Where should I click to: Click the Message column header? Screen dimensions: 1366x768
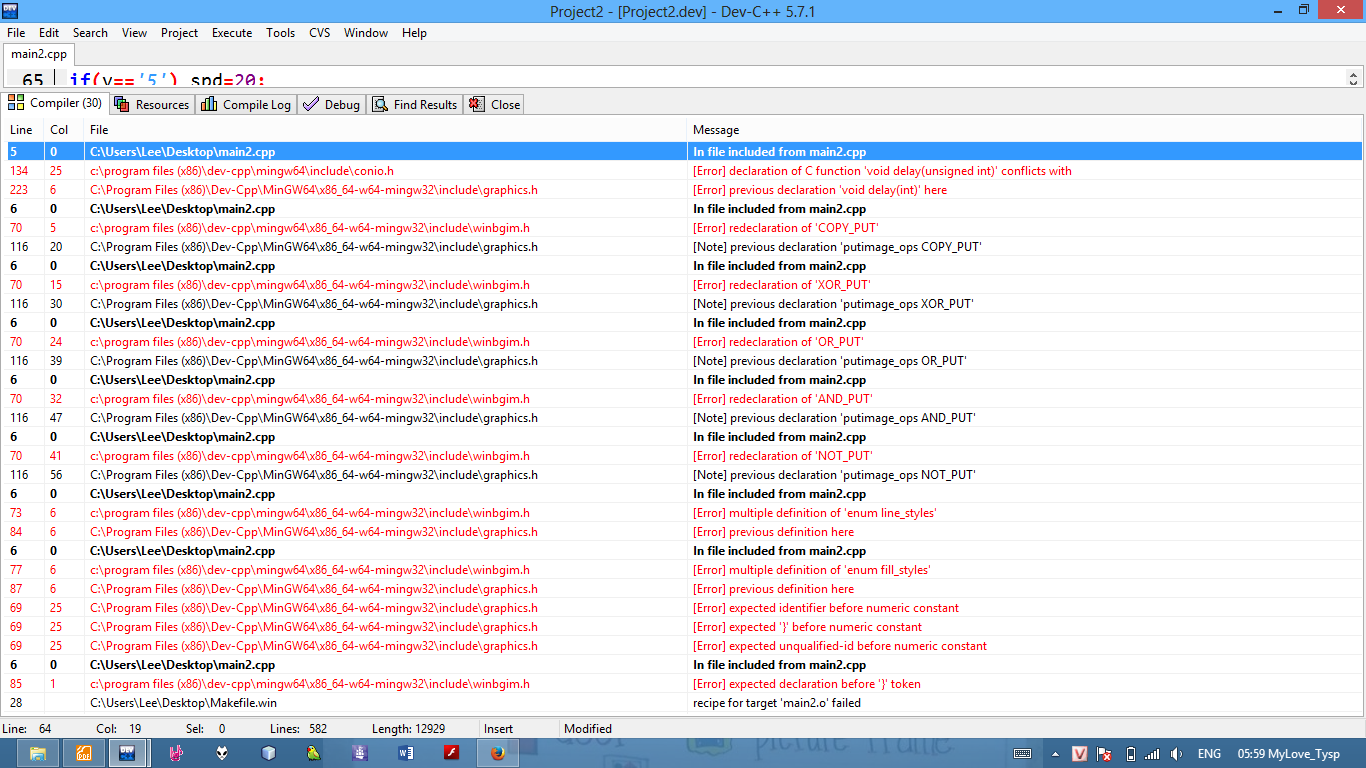pos(716,130)
